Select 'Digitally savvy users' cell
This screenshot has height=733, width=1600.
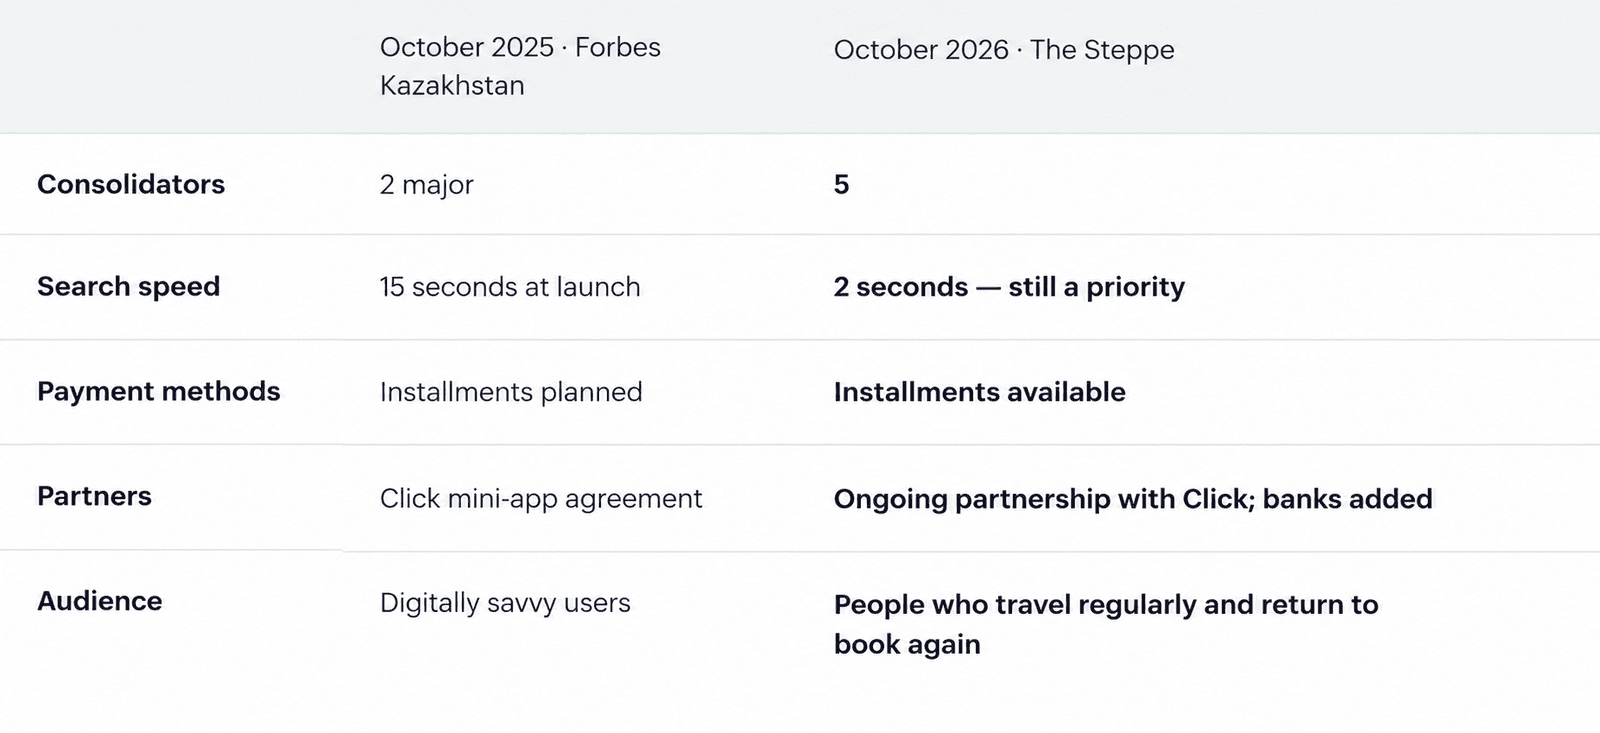(505, 603)
